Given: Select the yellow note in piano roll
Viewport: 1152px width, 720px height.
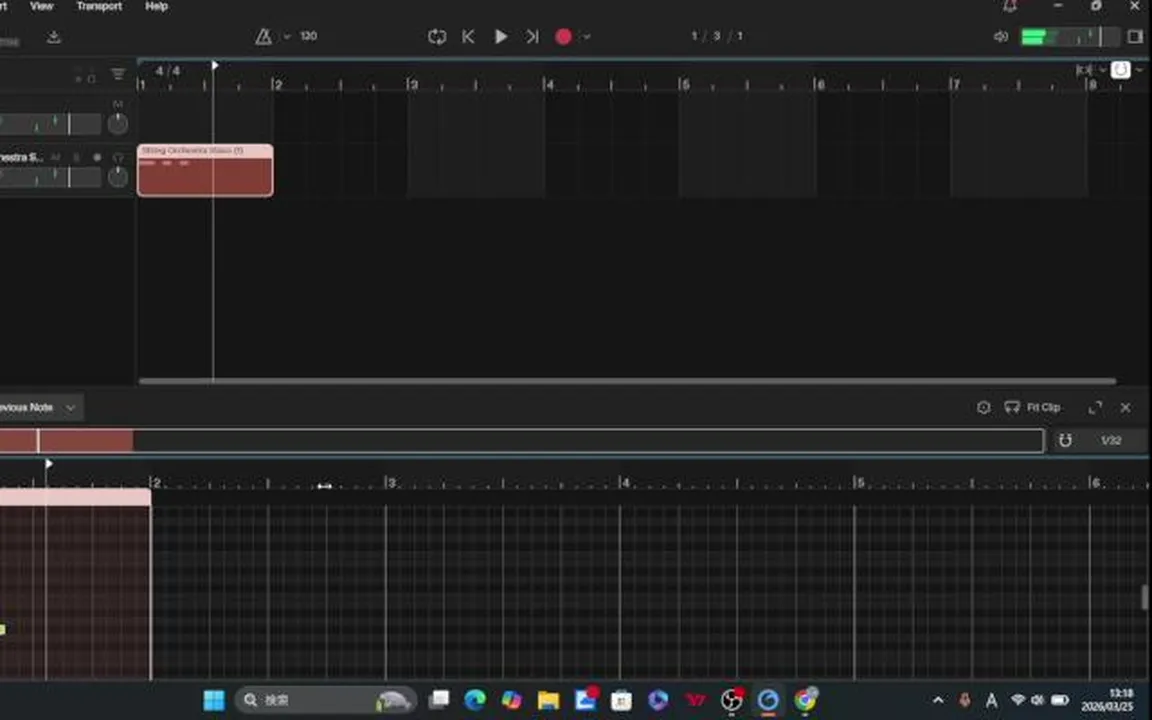Looking at the screenshot, I should pyautogui.click(x=2, y=630).
